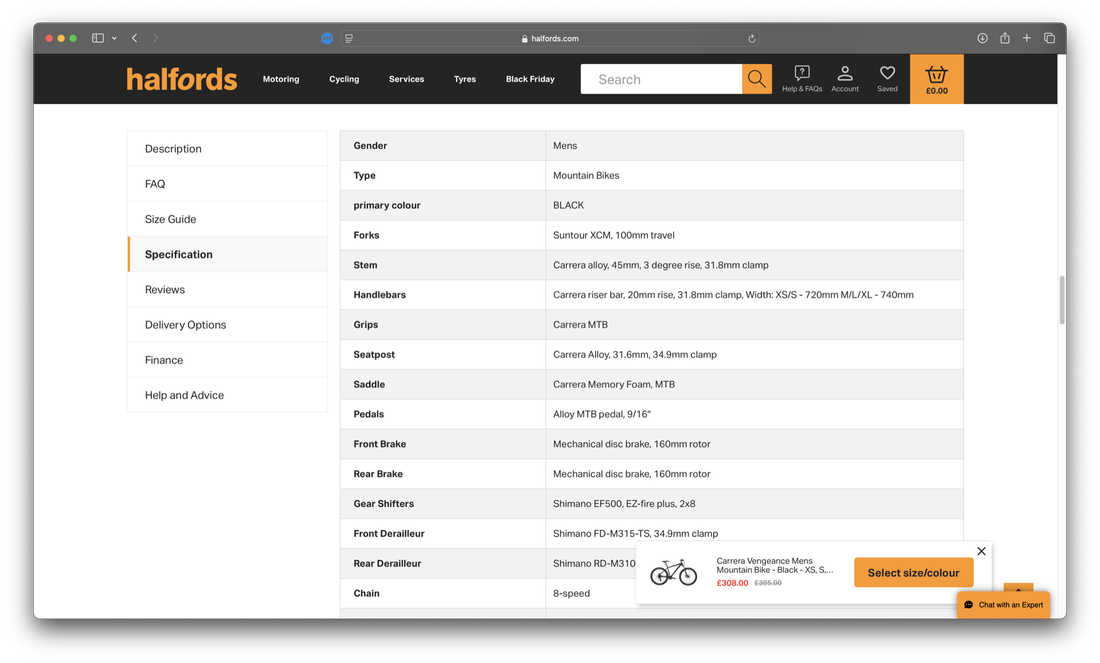This screenshot has height=663, width=1100.
Task: Open the basket showing £0.00
Action: tap(937, 79)
